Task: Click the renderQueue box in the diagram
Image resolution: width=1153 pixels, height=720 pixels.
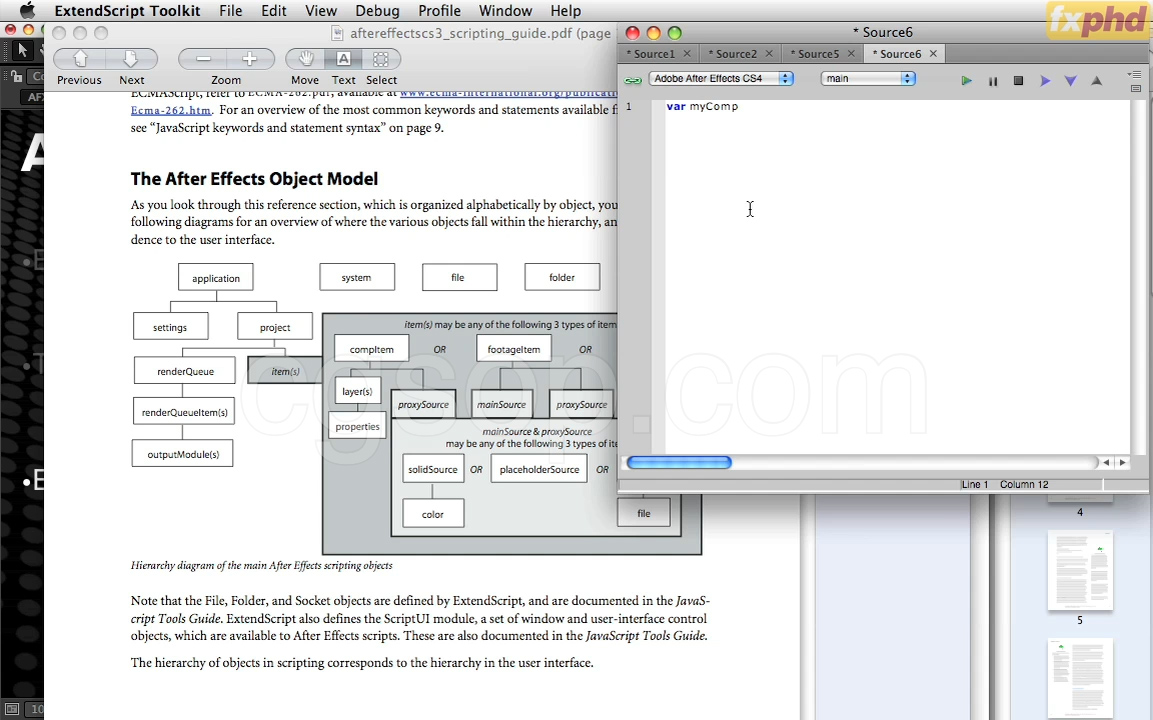Action: pyautogui.click(x=185, y=371)
